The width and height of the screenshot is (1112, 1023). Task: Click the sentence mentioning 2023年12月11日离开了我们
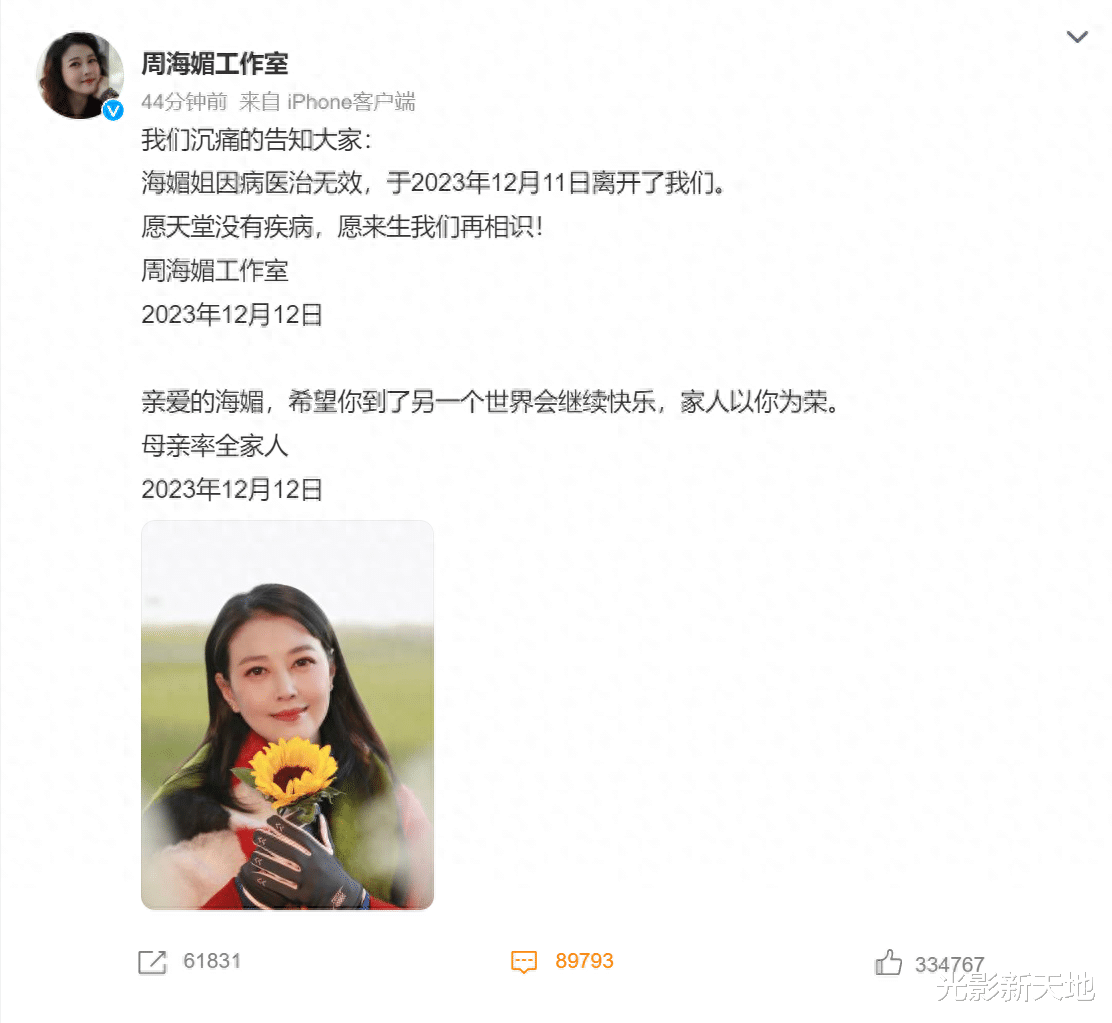433,183
